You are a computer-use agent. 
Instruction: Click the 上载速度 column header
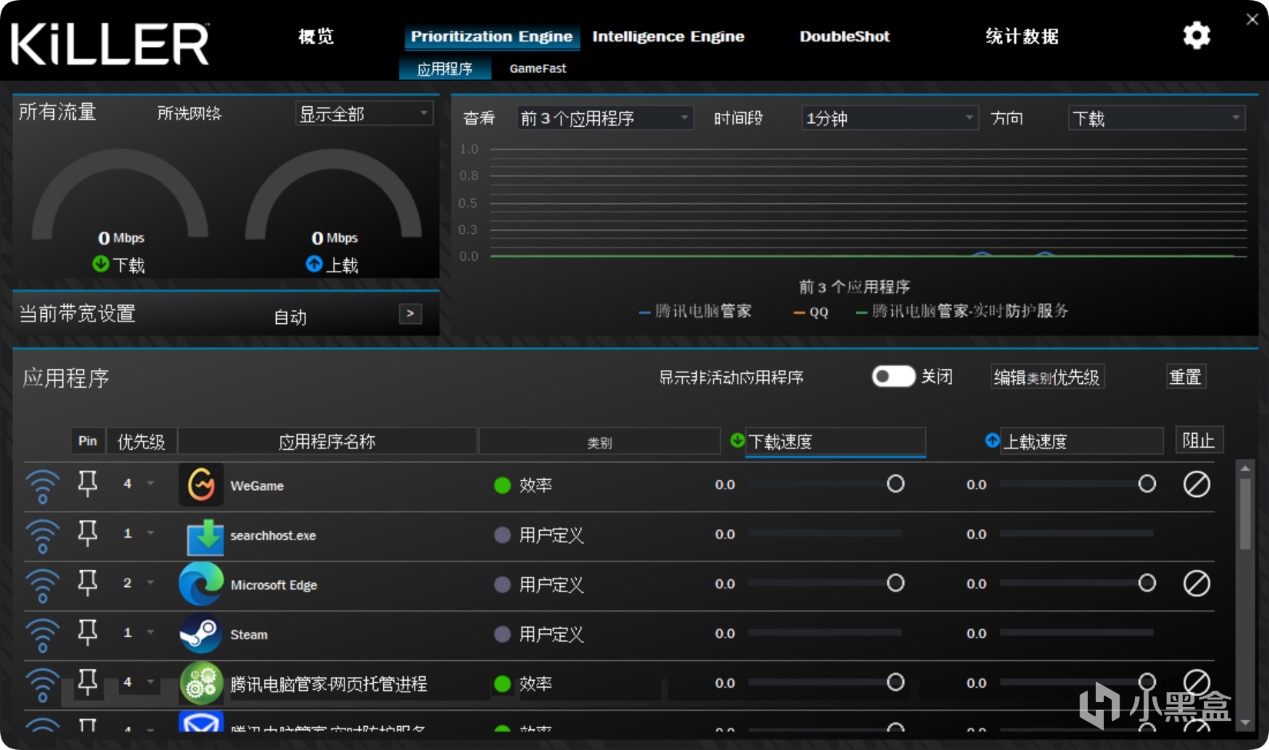[1082, 441]
